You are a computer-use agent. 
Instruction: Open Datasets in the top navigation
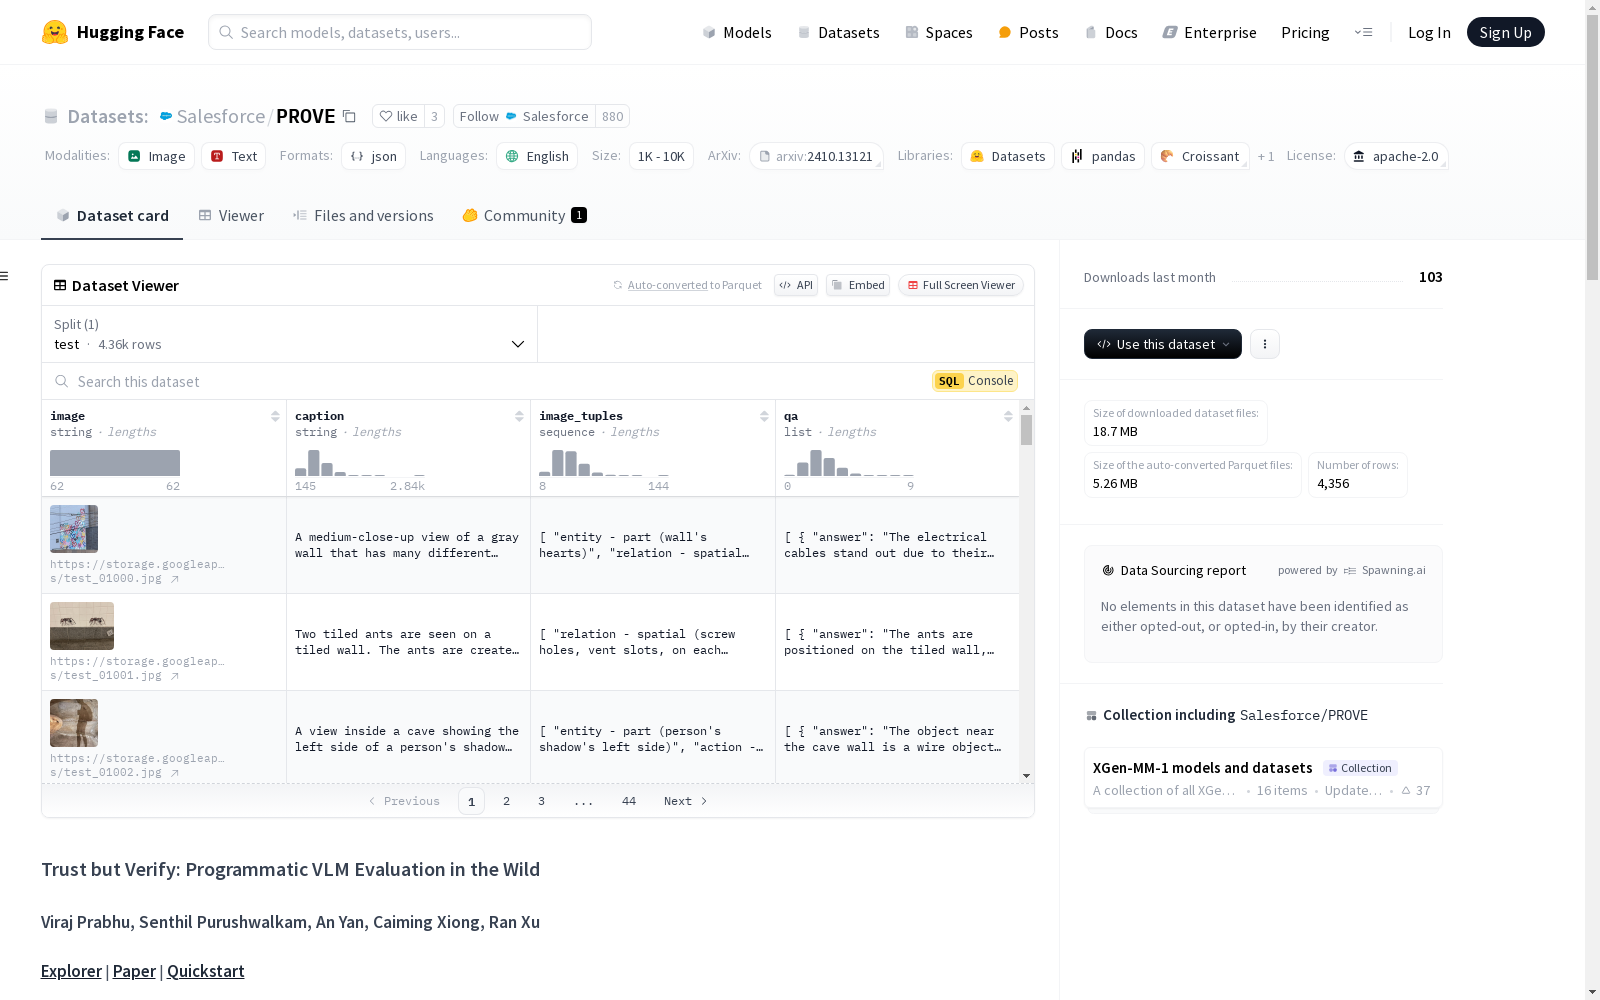(838, 32)
